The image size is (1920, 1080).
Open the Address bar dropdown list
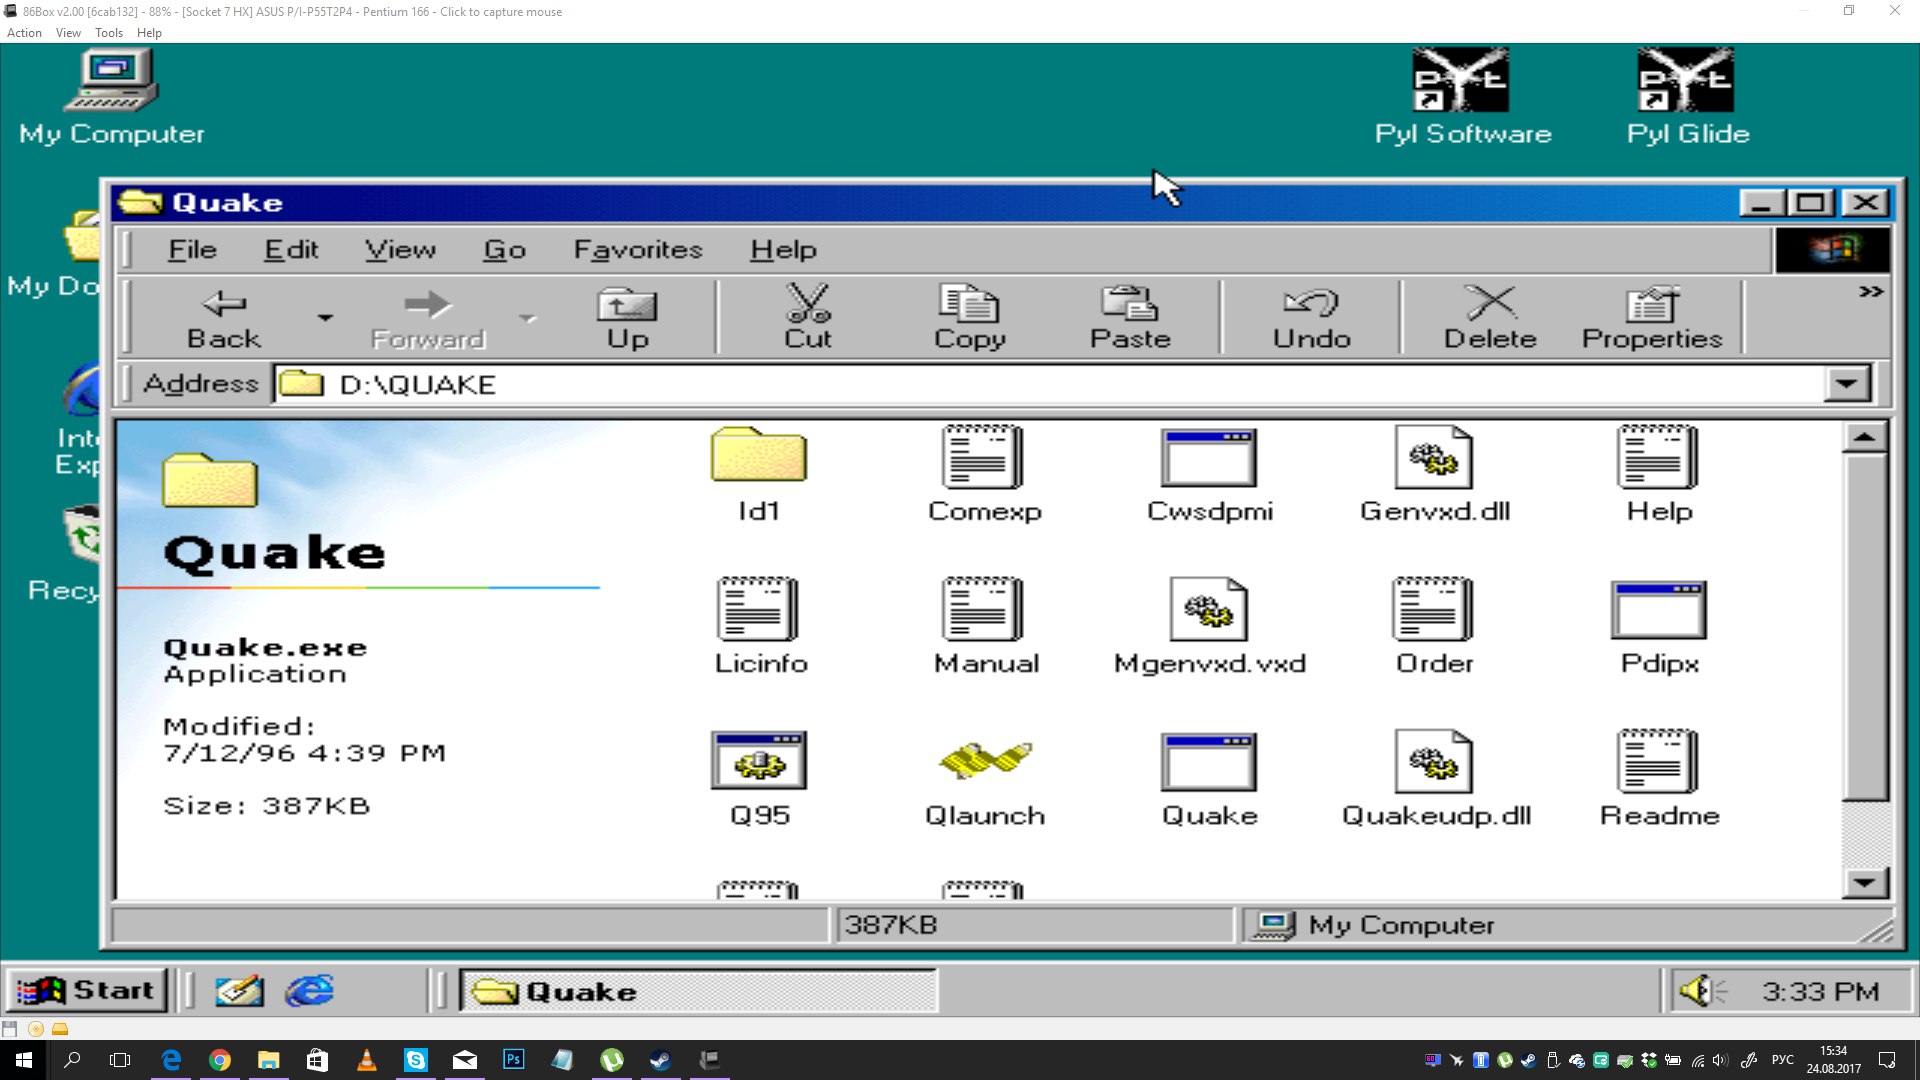pos(1846,384)
